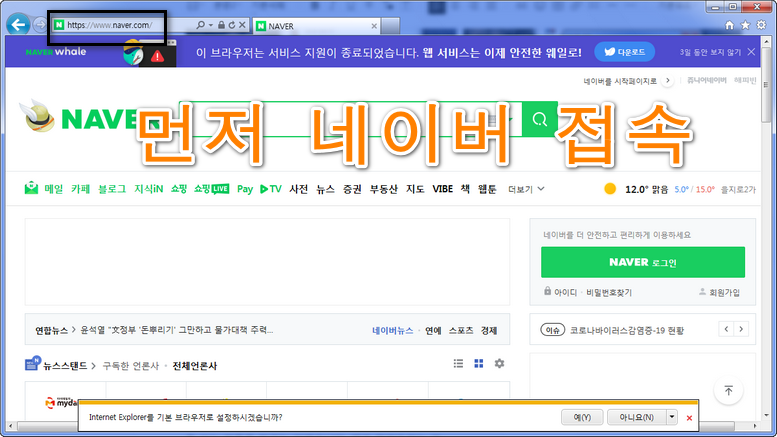Click 비밀번호찾기 link
The image size is (777, 437).
pyautogui.click(x=609, y=292)
